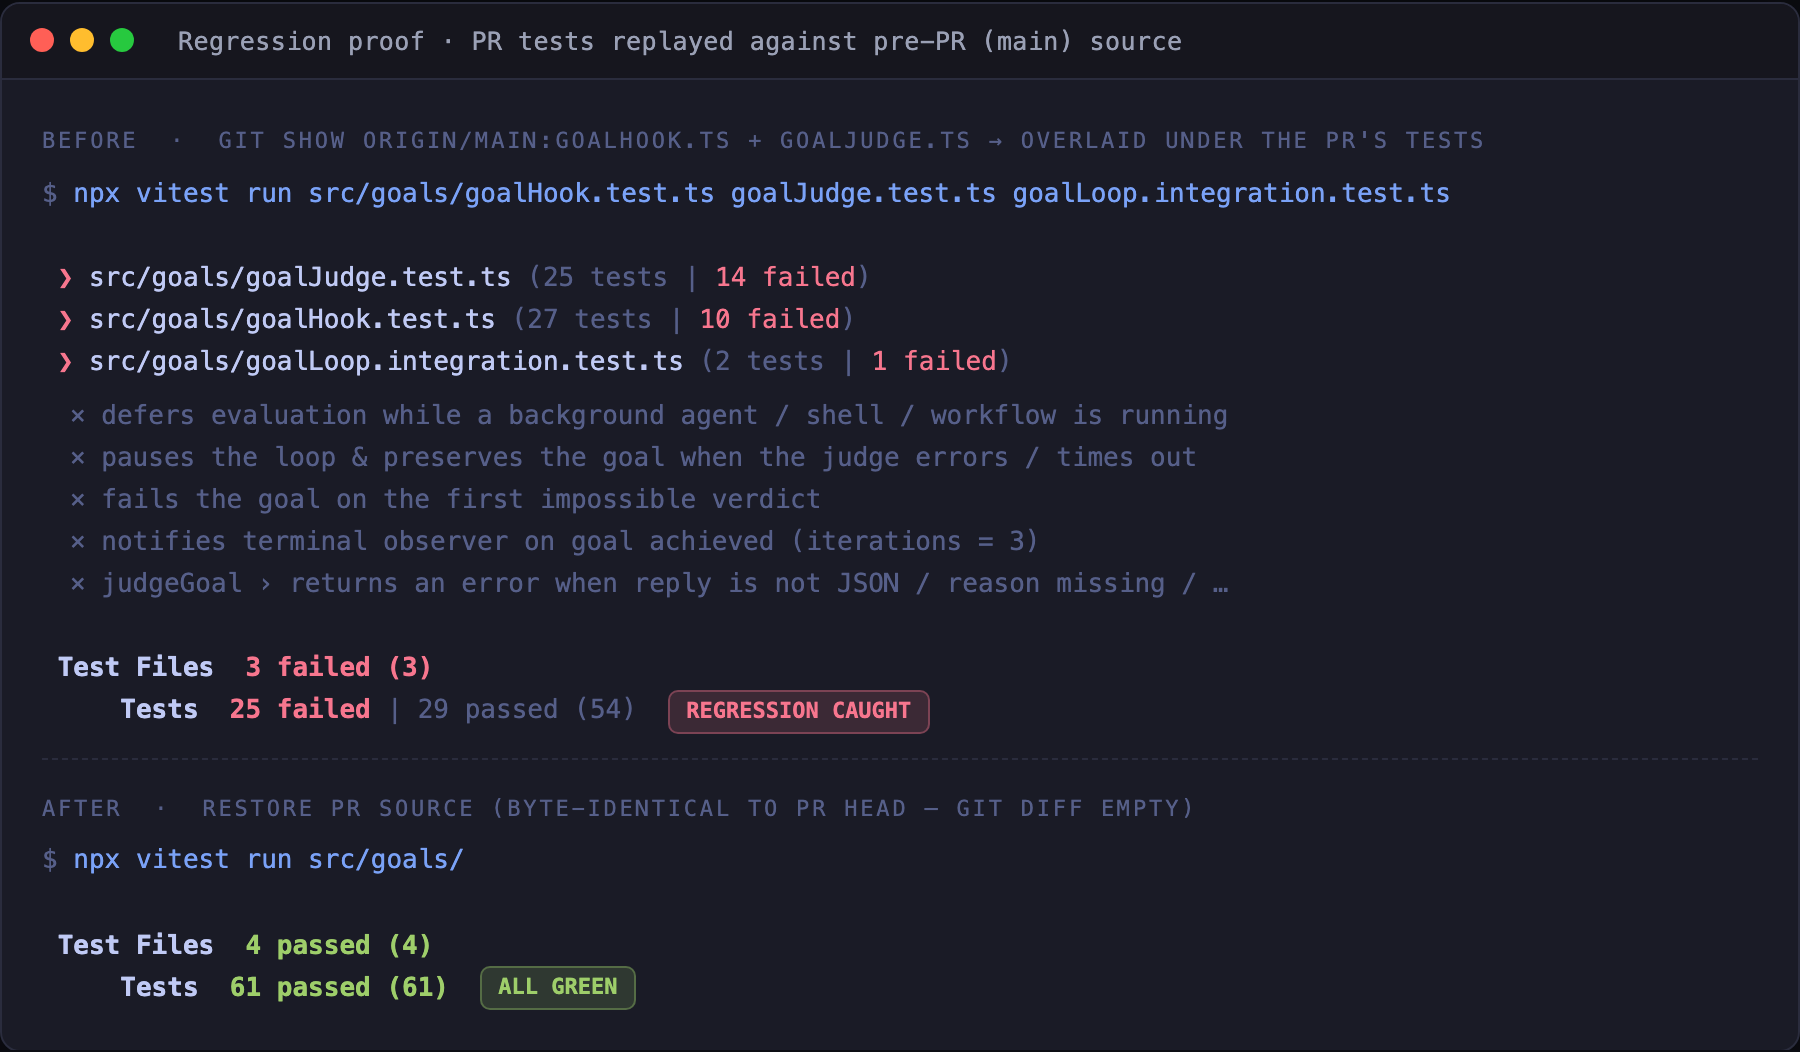Click the $ prompt before the src/goals/ command
The height and width of the screenshot is (1052, 1800).
50,859
